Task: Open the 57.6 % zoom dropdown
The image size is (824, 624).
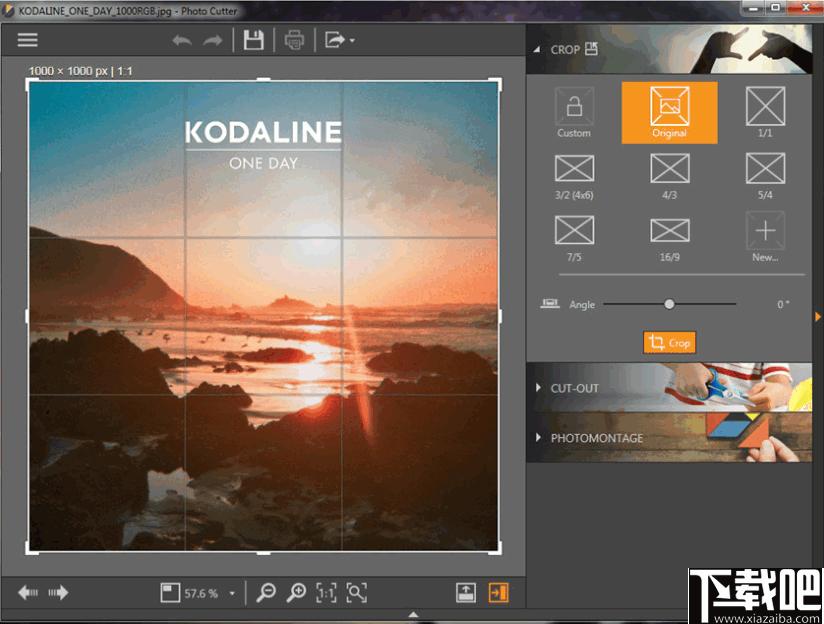Action: 232,594
